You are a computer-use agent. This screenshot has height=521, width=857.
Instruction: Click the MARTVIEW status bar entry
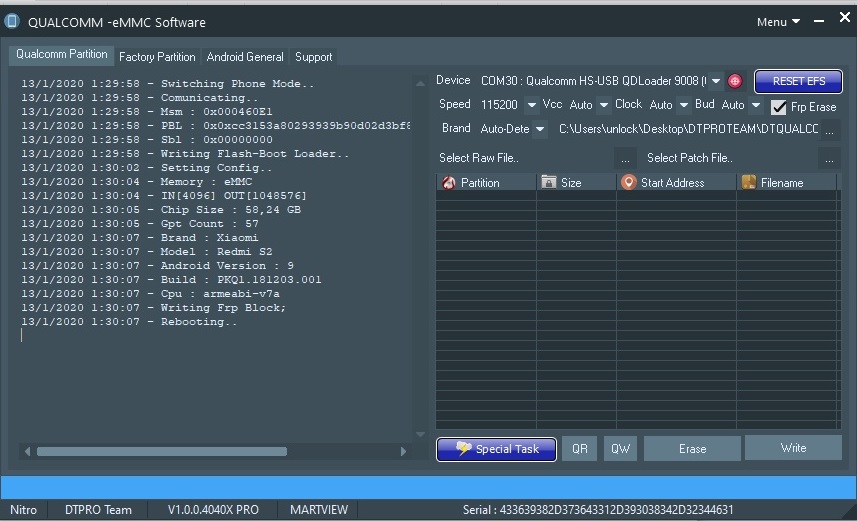319,510
